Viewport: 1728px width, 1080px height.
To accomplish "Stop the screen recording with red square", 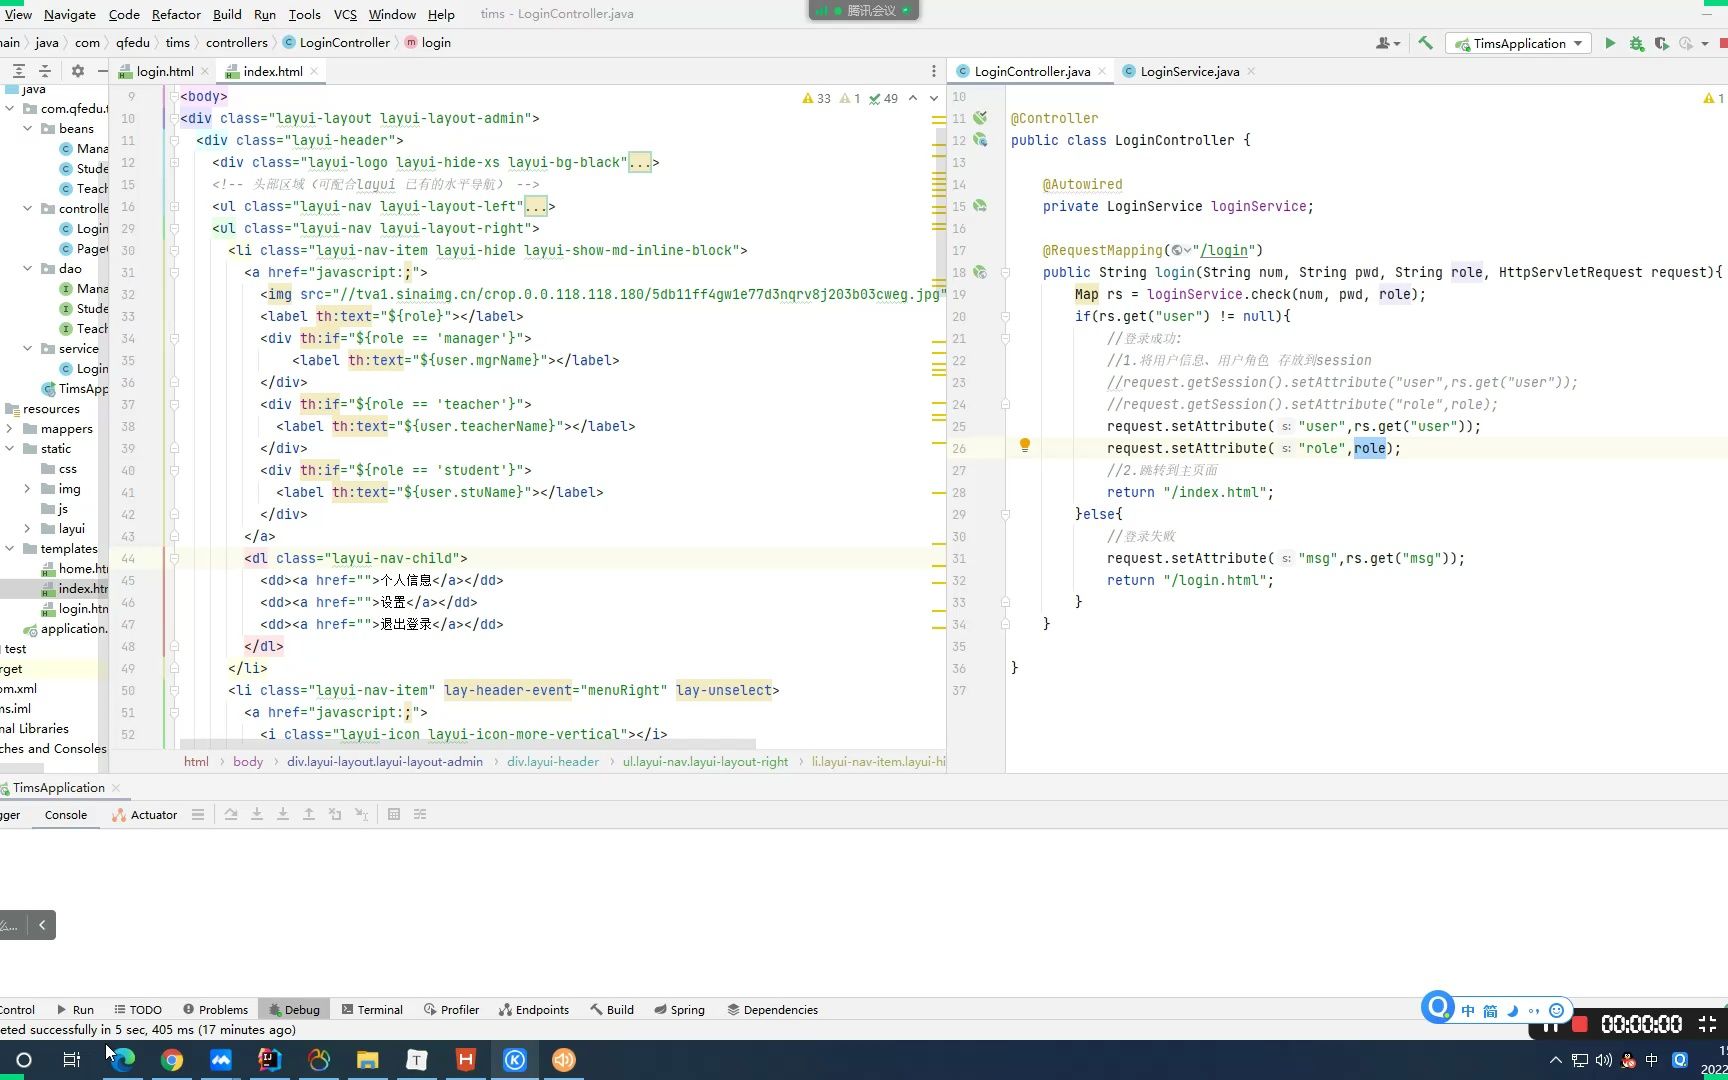I will [x=1580, y=1024].
